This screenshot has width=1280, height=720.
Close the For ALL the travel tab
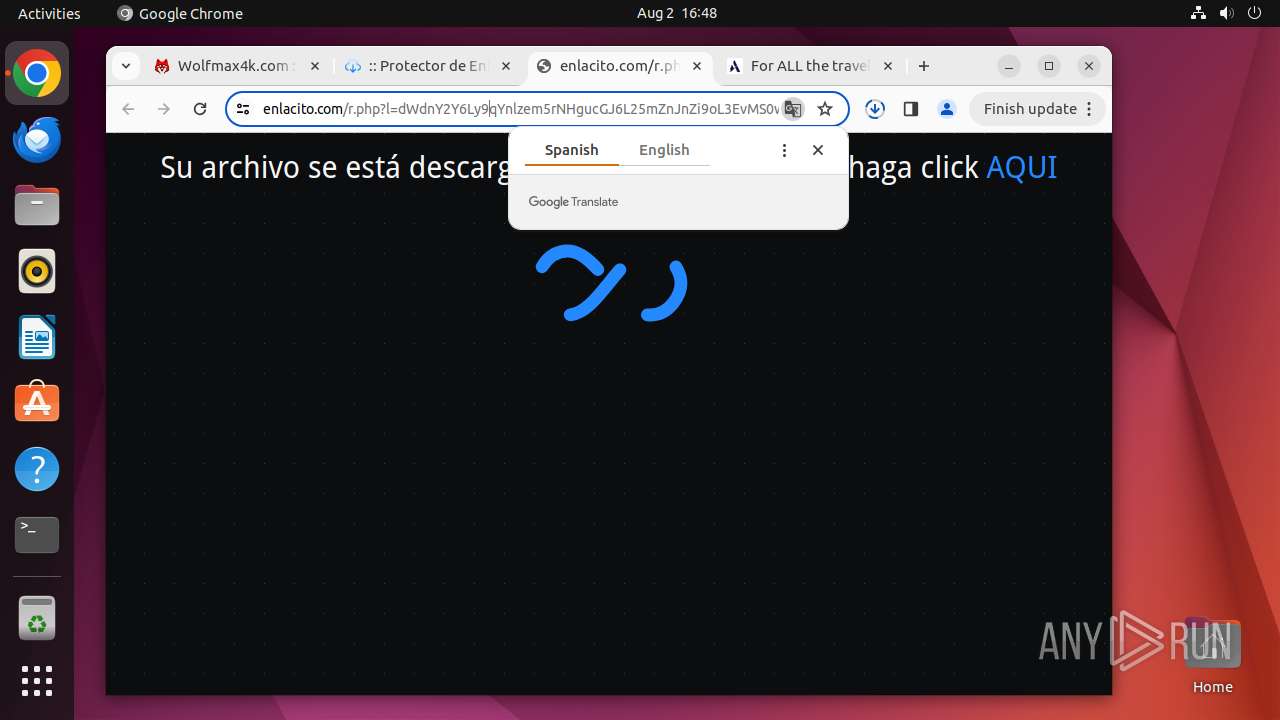[887, 66]
